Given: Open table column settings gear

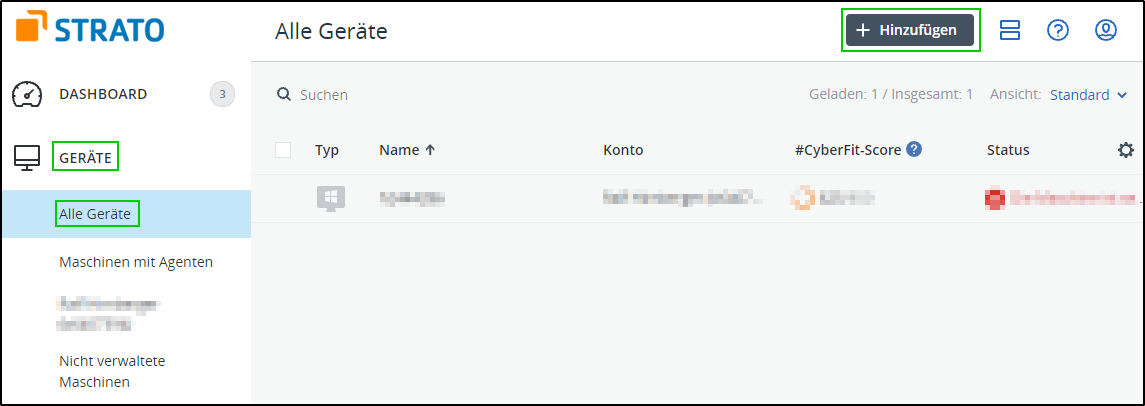Looking at the screenshot, I should (1126, 150).
